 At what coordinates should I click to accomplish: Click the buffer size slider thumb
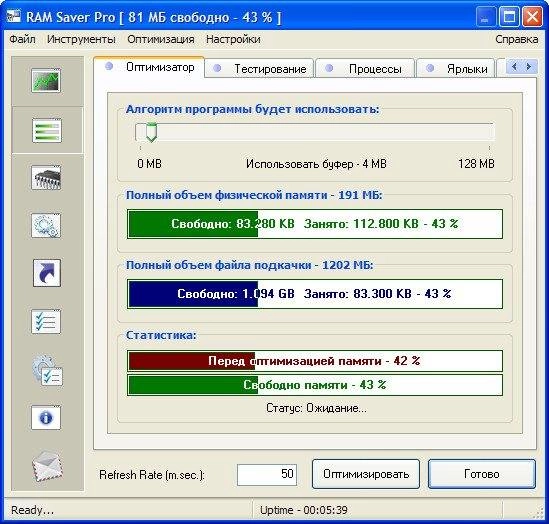pyautogui.click(x=151, y=132)
